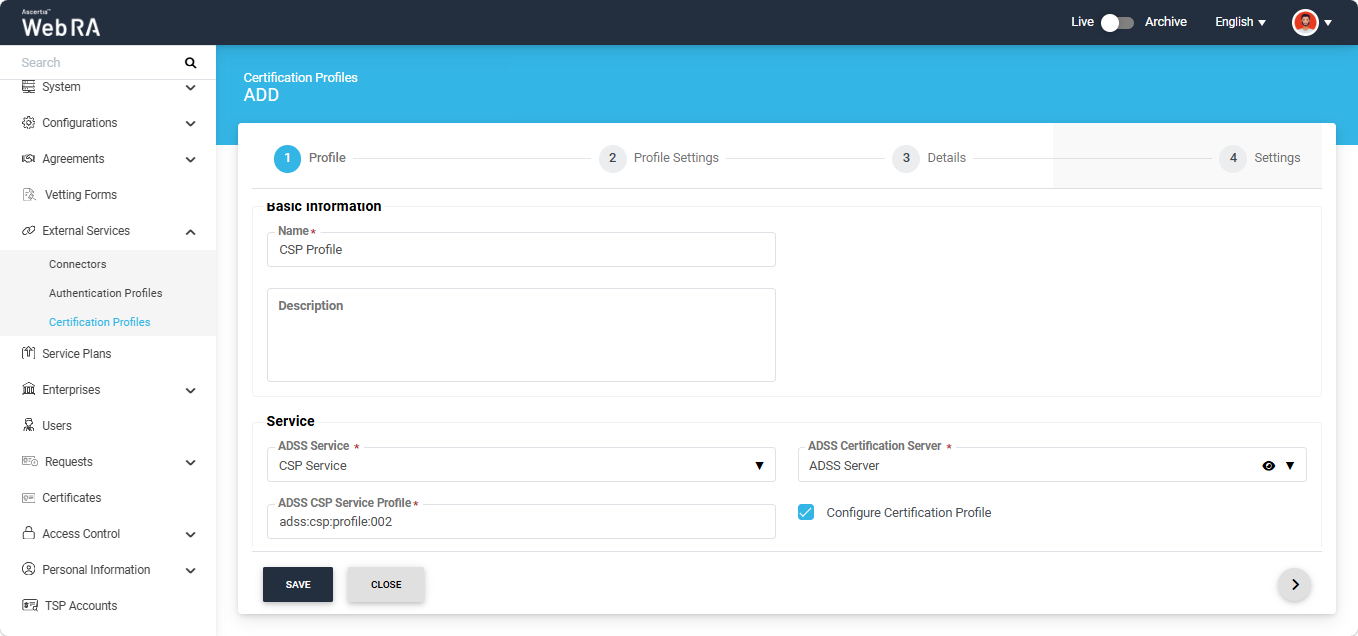Go to step 3 Details
This screenshot has width=1358, height=636.
929,158
